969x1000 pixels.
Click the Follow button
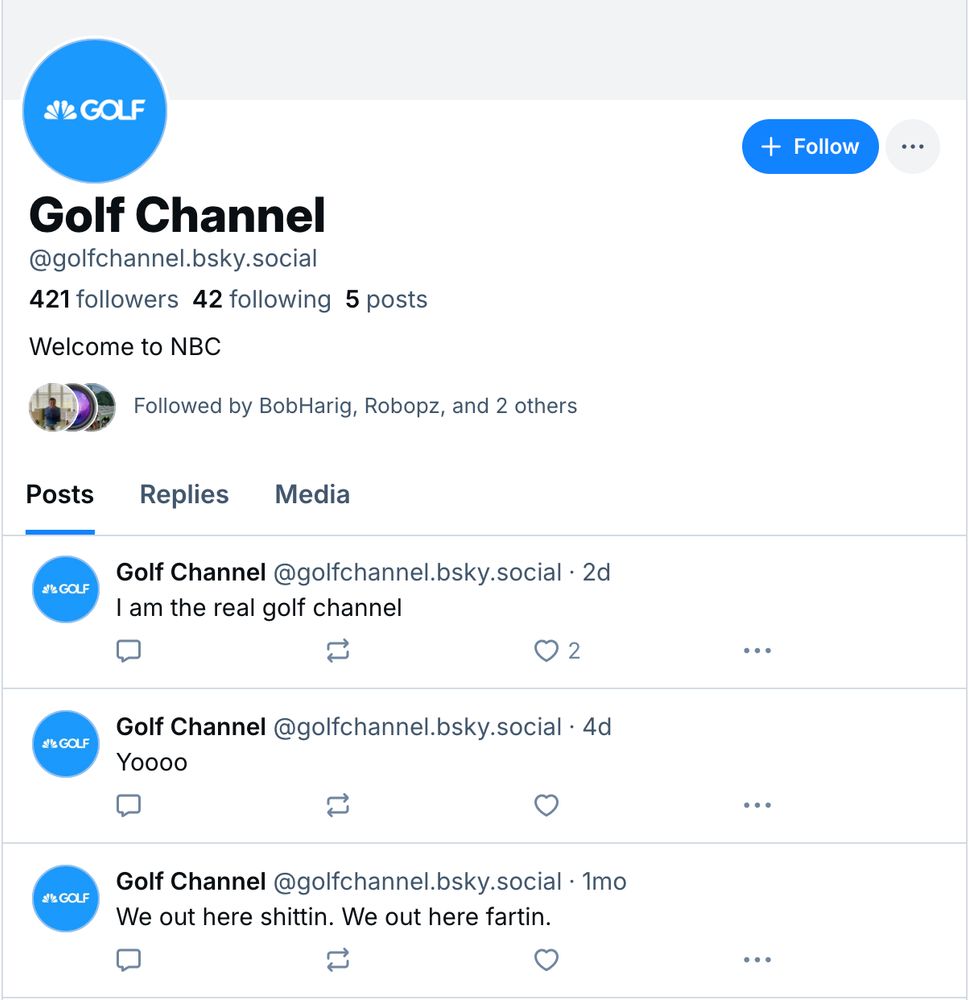click(x=810, y=147)
